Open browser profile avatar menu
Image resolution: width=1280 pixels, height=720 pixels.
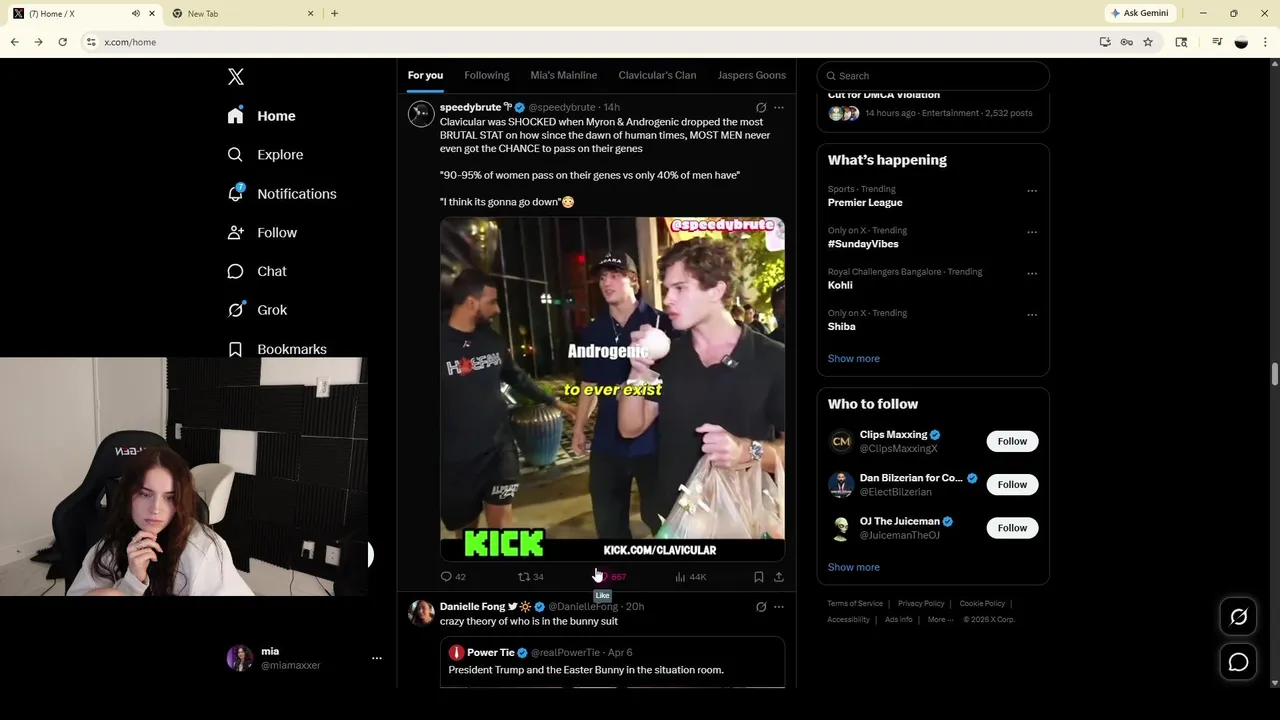(x=1241, y=42)
